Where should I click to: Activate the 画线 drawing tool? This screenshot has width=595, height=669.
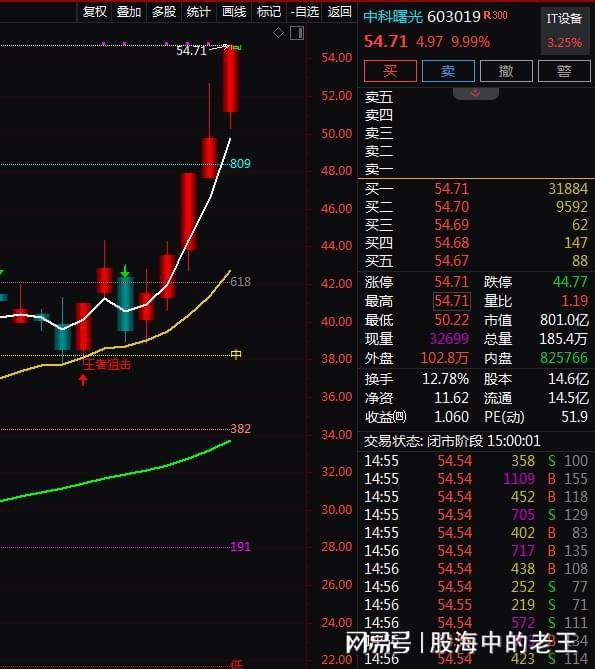point(234,12)
